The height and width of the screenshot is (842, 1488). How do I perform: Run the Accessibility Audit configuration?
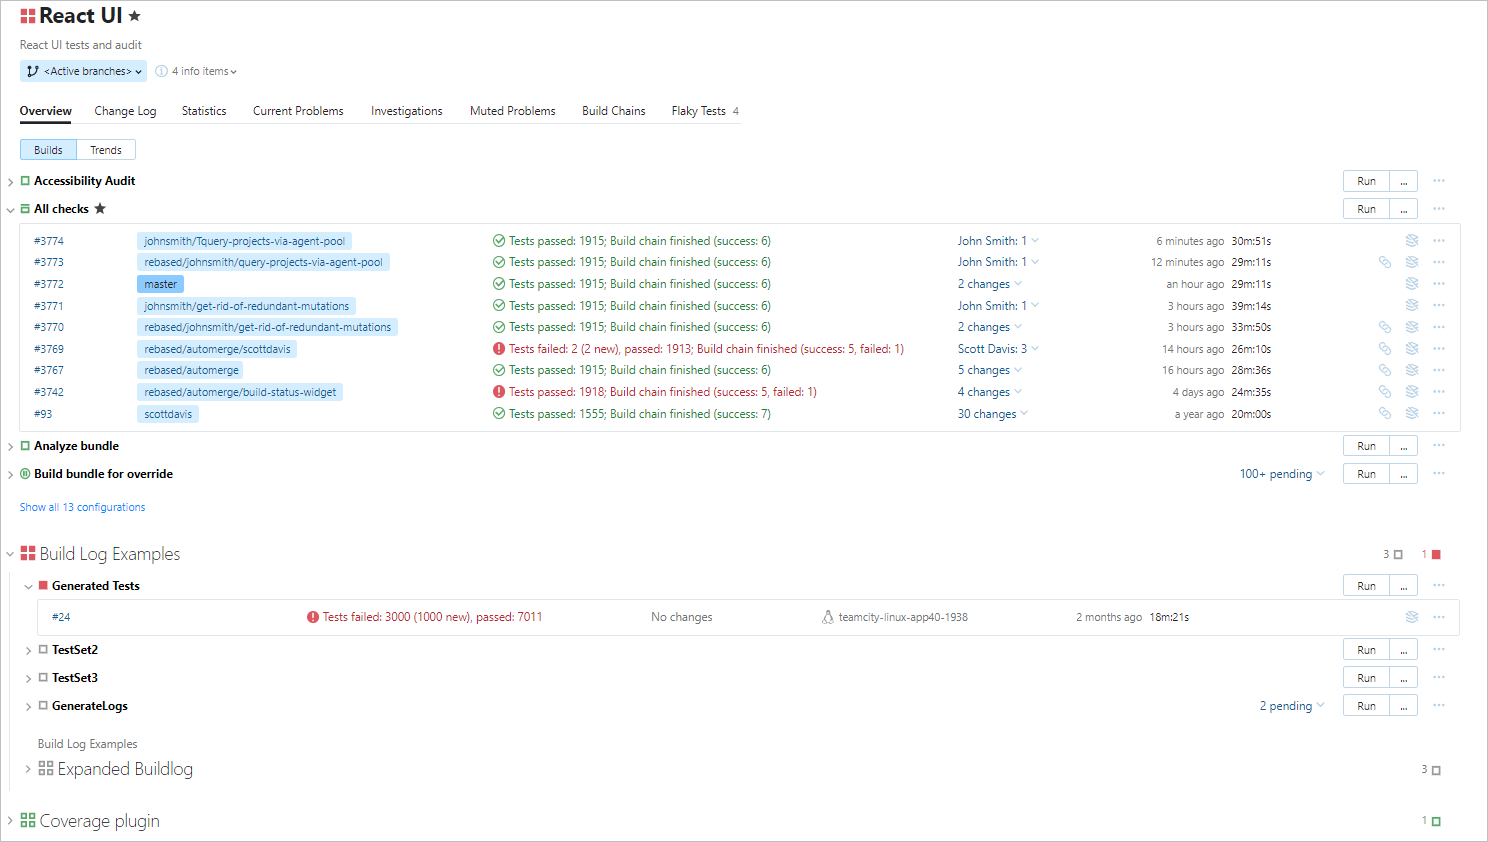tap(1366, 181)
